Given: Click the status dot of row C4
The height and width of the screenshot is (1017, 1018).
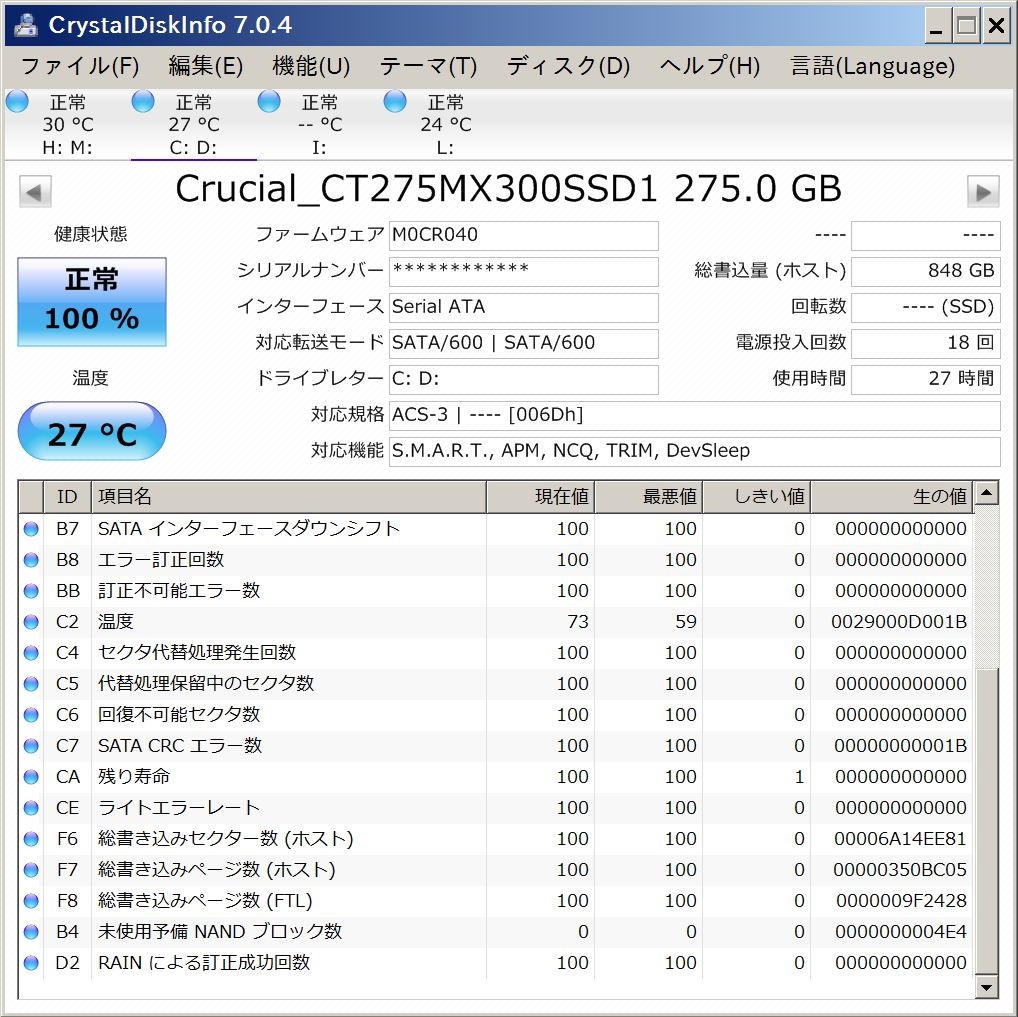Looking at the screenshot, I should pos(31,653).
